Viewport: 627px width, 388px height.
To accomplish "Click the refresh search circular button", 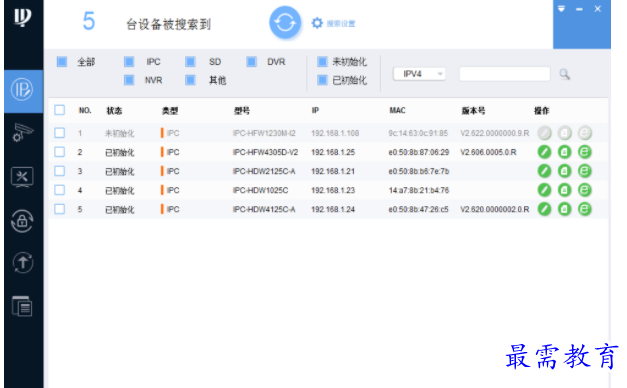I will (285, 23).
